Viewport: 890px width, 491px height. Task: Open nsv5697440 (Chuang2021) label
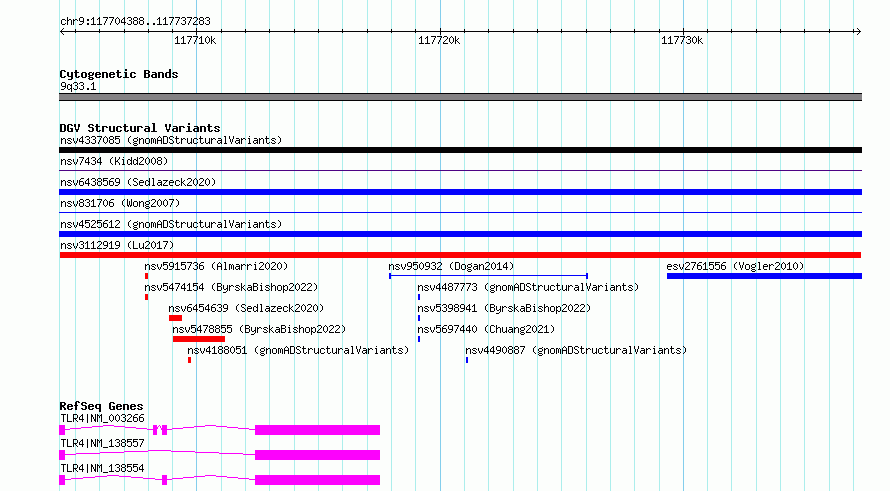pos(486,329)
